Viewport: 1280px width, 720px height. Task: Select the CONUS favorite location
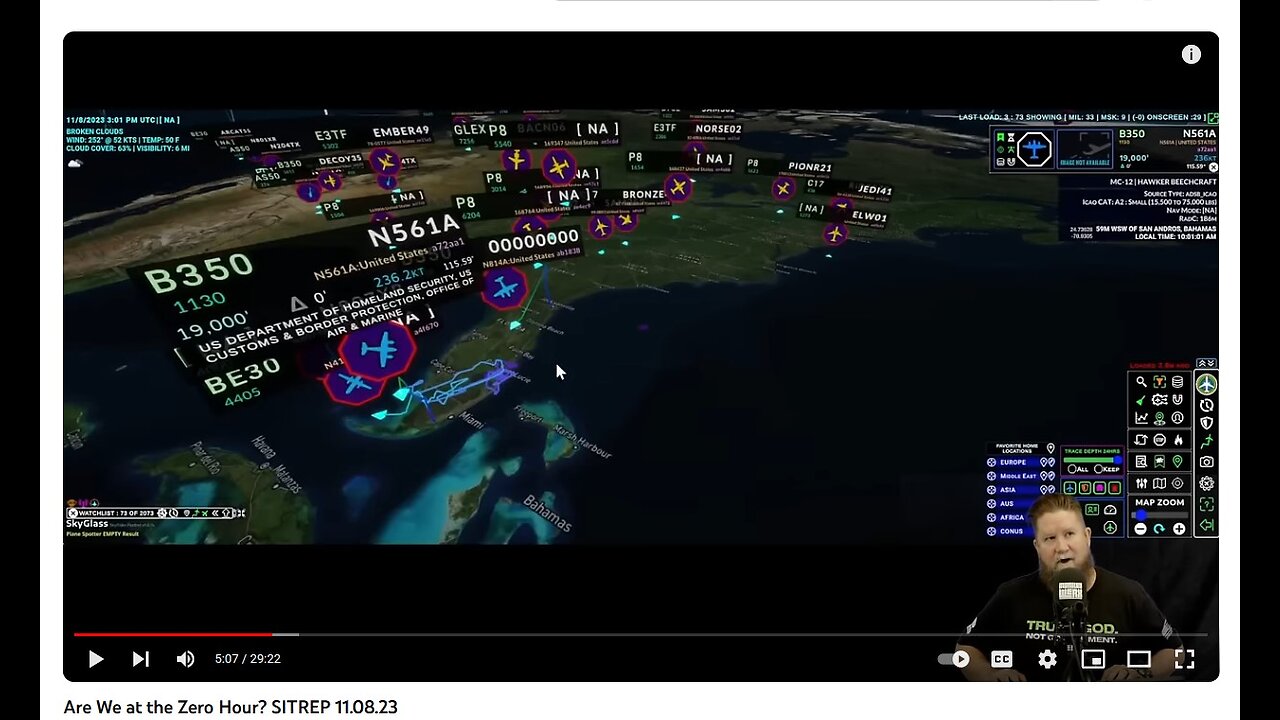[1012, 531]
